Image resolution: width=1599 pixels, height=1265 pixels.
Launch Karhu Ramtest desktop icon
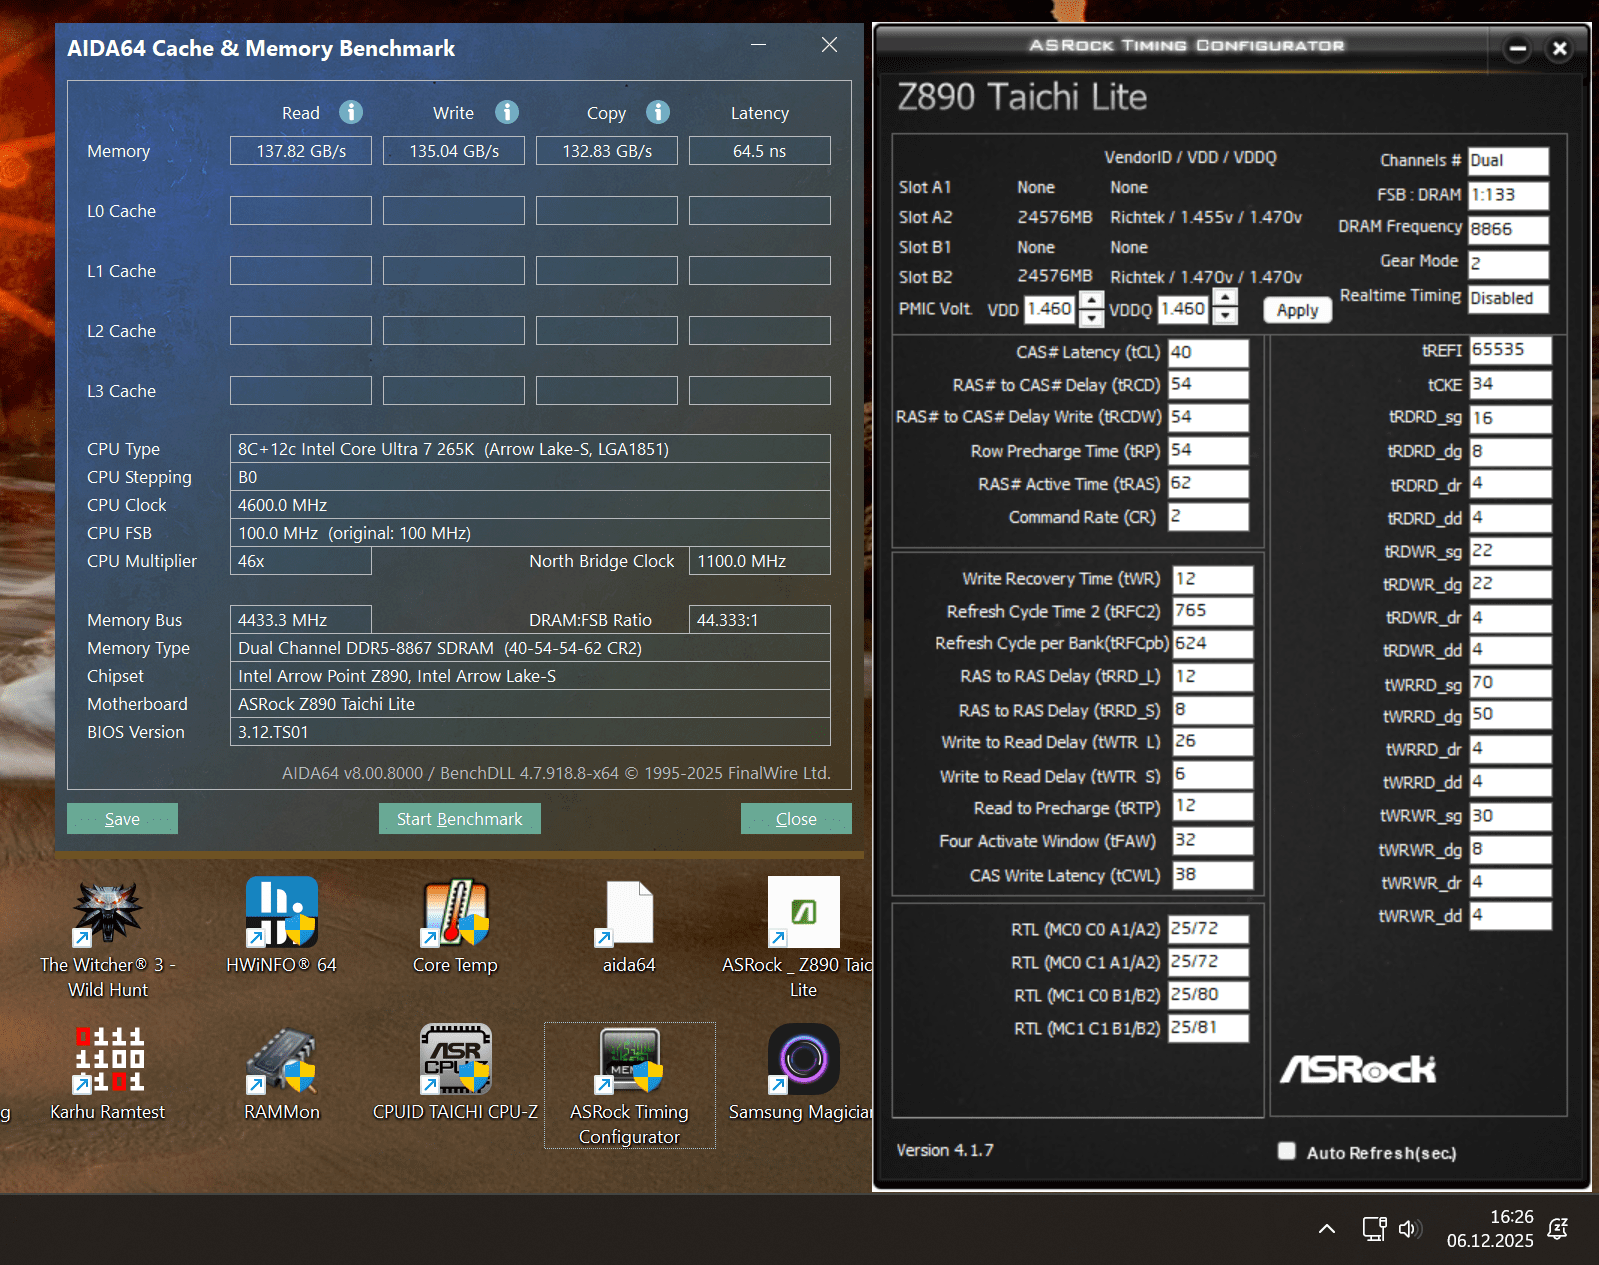pos(108,1073)
